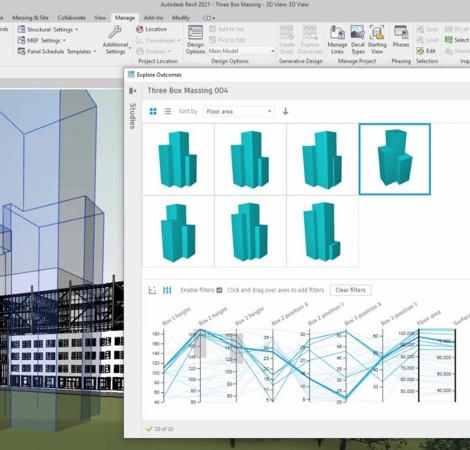Select the middle outcome in bottom row
Screen dimensions: 470x450
[x=250, y=232]
